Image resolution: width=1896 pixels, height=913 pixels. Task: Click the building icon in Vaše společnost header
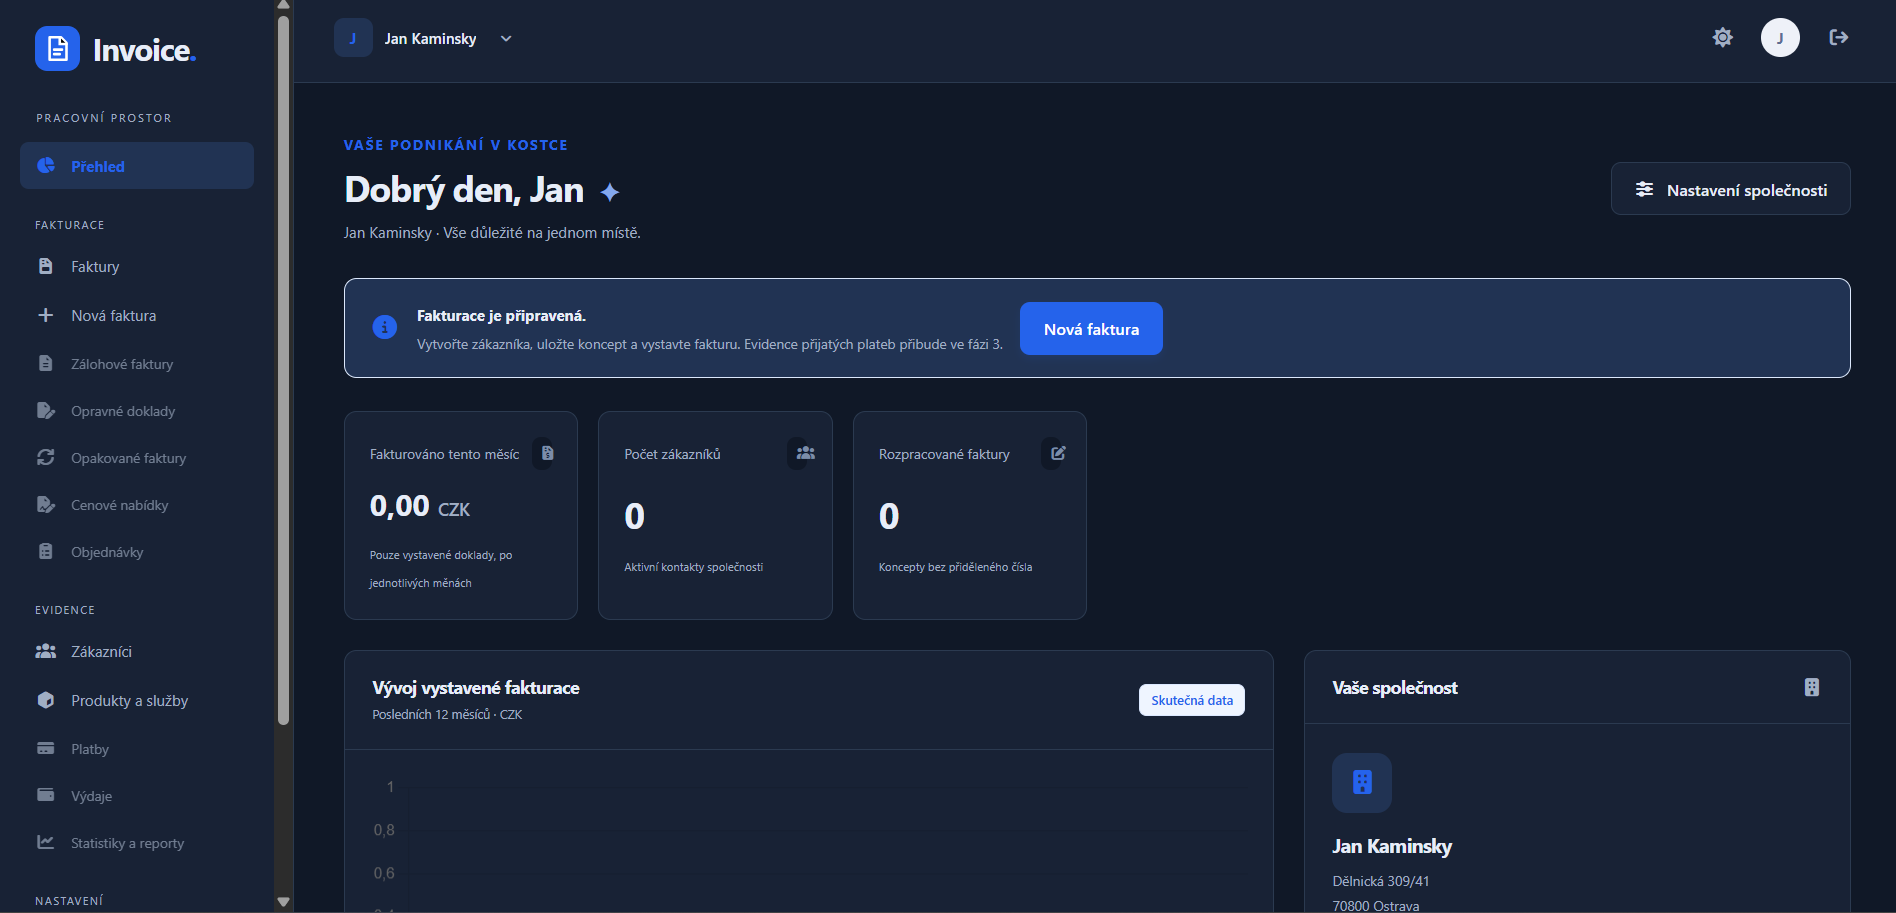coord(1811,688)
